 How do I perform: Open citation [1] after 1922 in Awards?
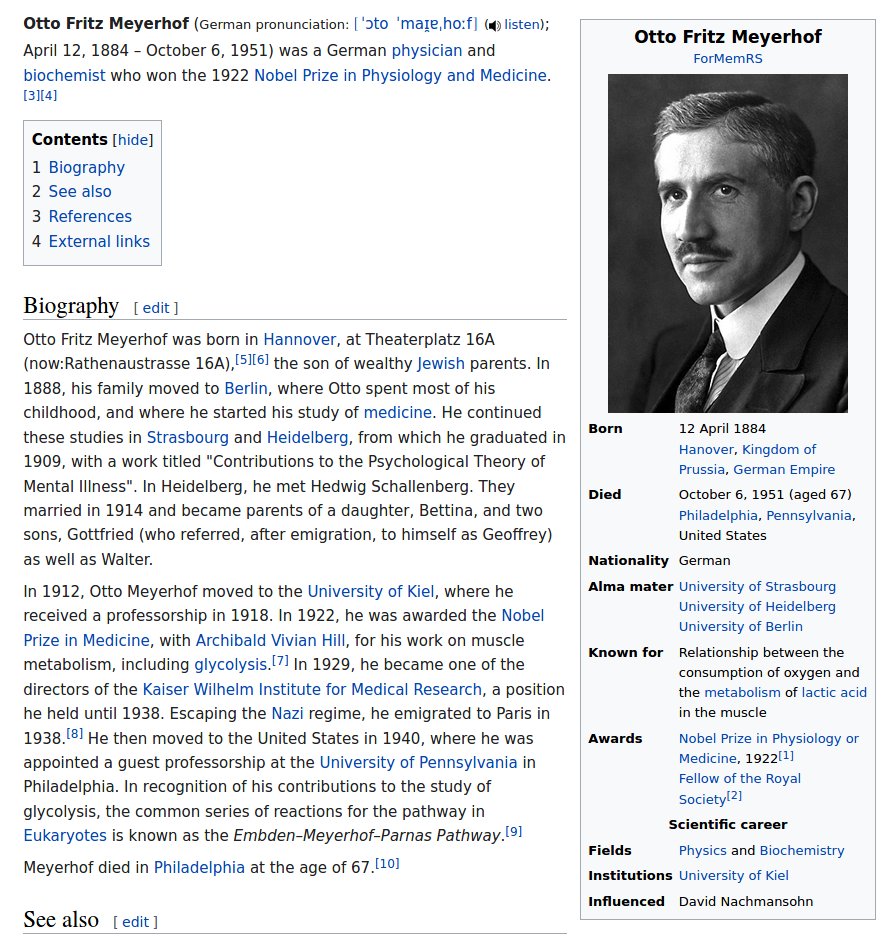pos(786,755)
